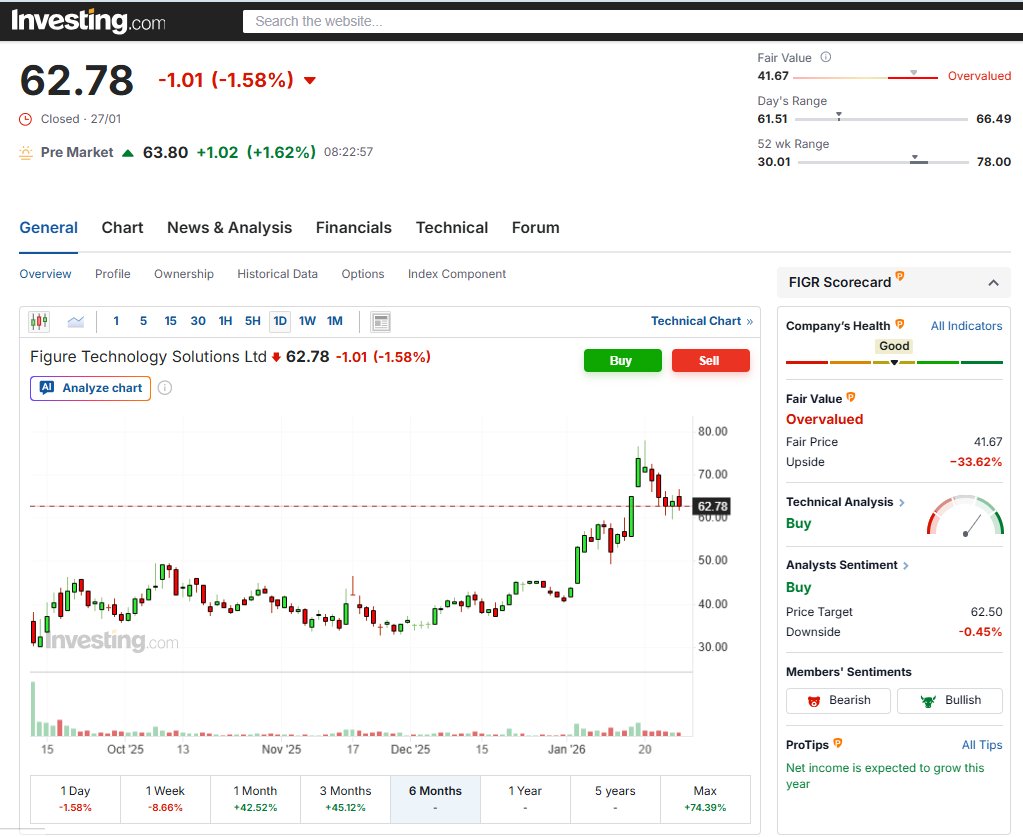Set chart interval to 30 minutes
Screen dimensions: 1023x837
point(198,321)
